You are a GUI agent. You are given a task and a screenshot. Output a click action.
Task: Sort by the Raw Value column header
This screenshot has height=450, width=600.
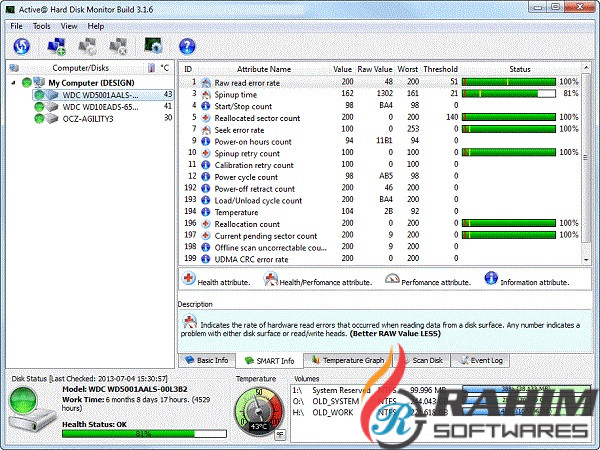point(375,69)
